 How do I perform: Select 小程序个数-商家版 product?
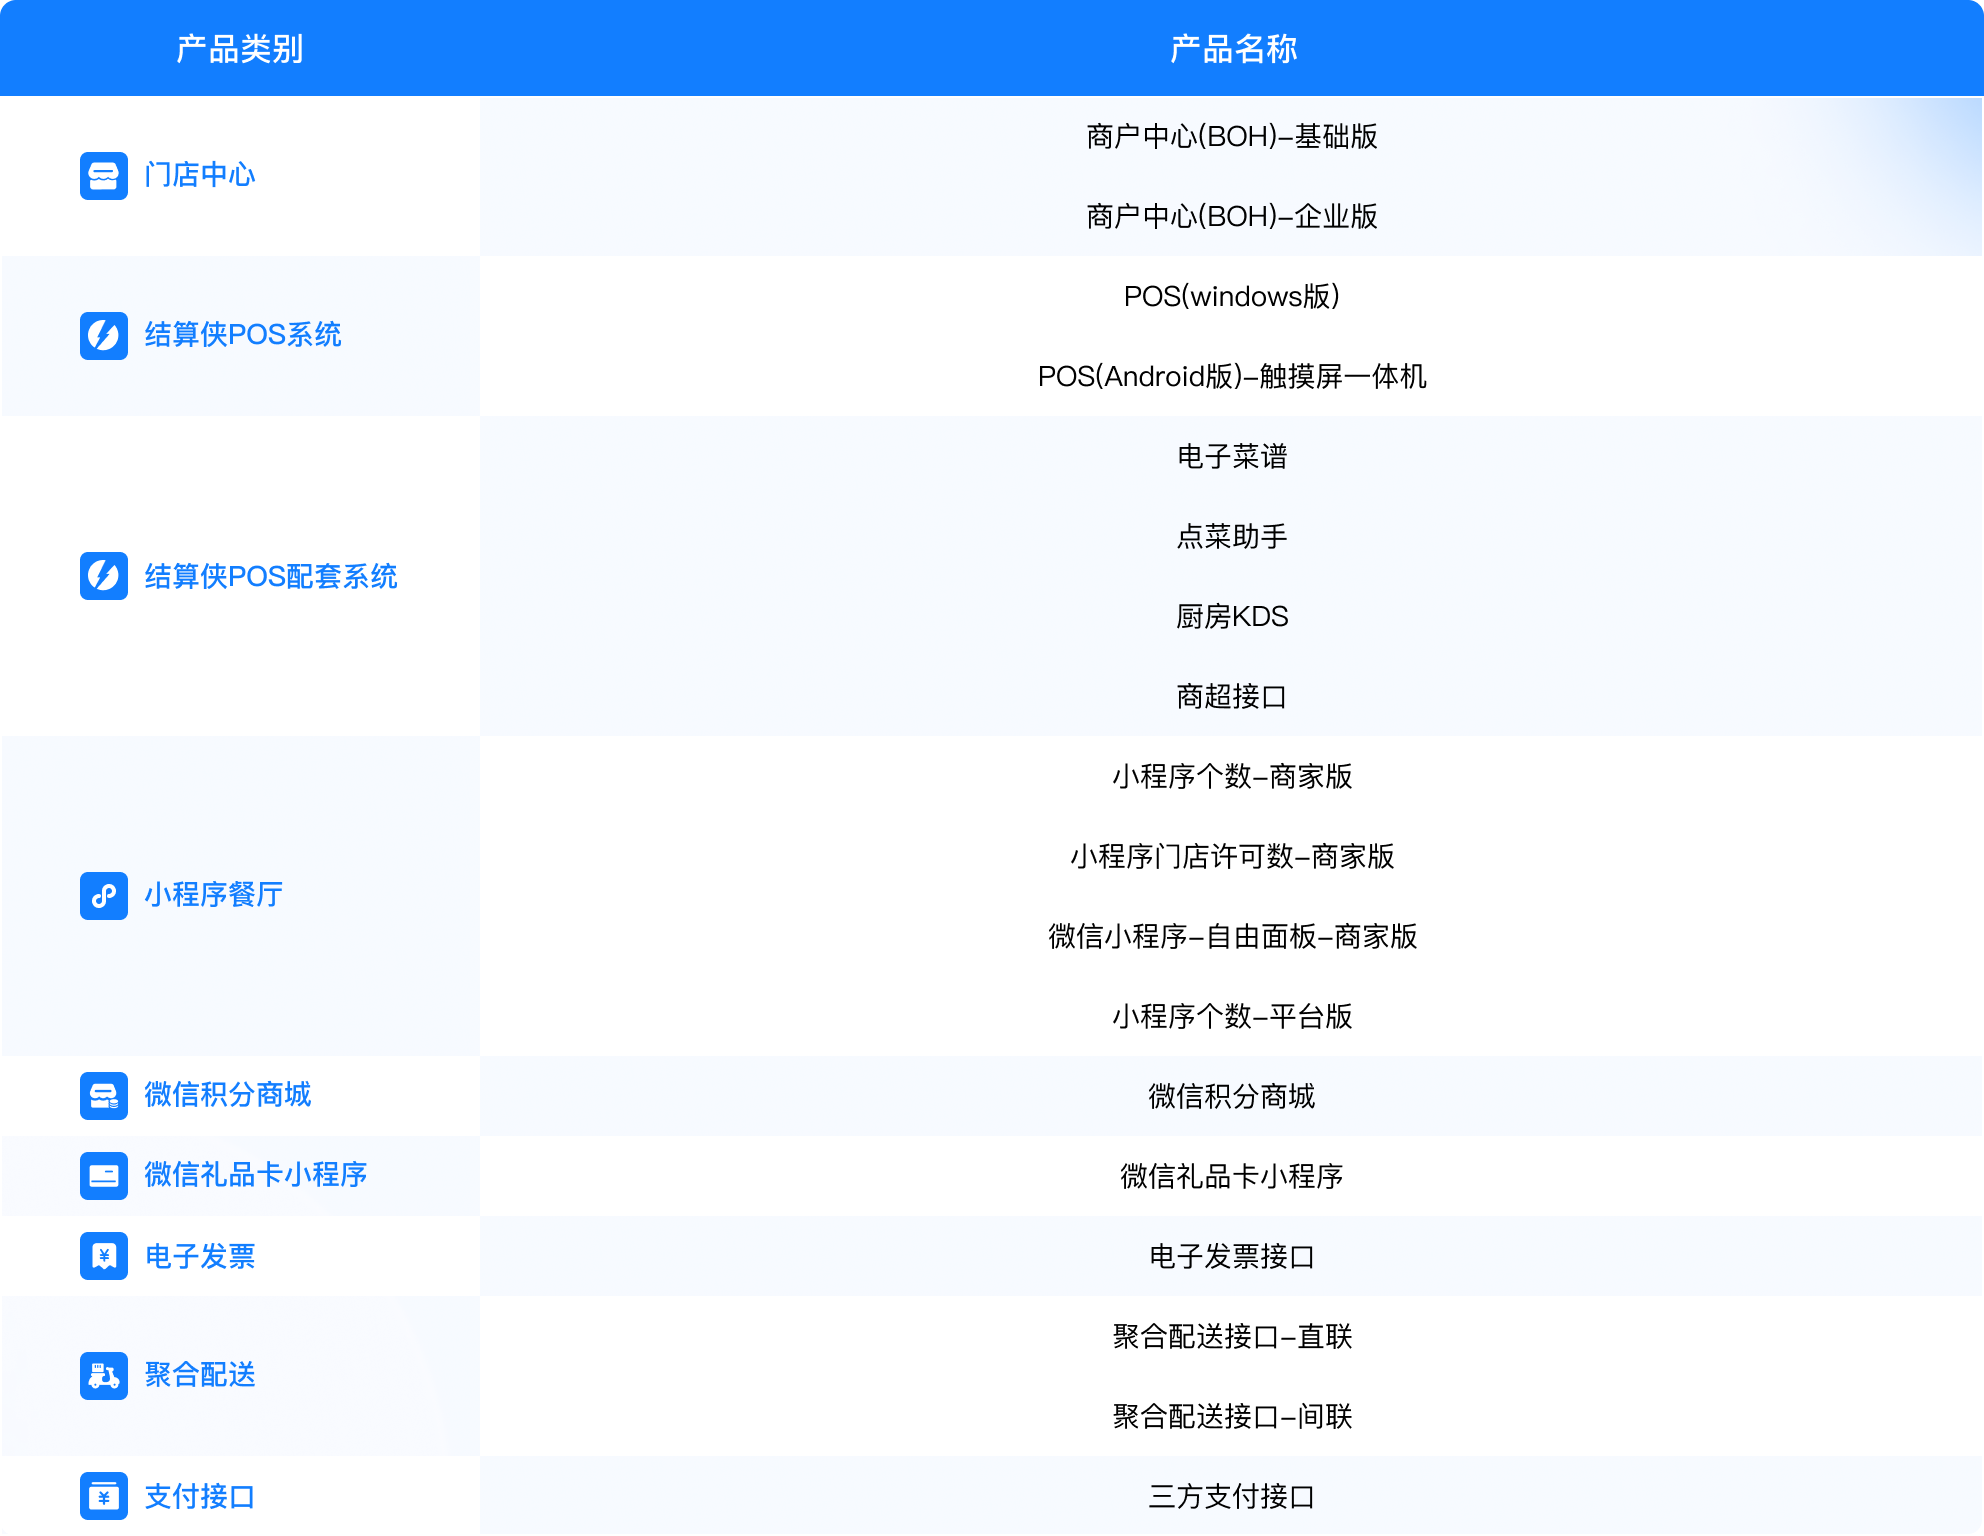click(x=1232, y=776)
